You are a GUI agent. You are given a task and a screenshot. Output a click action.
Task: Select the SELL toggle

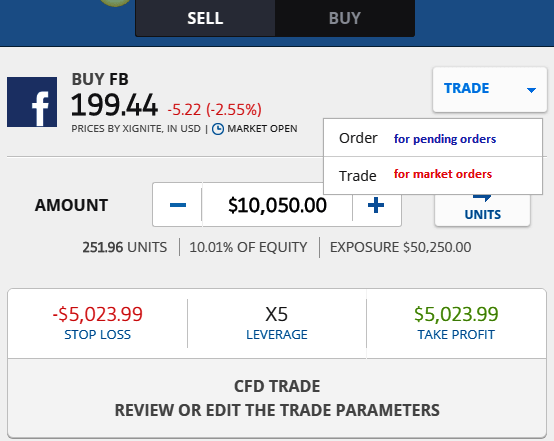(x=205, y=18)
